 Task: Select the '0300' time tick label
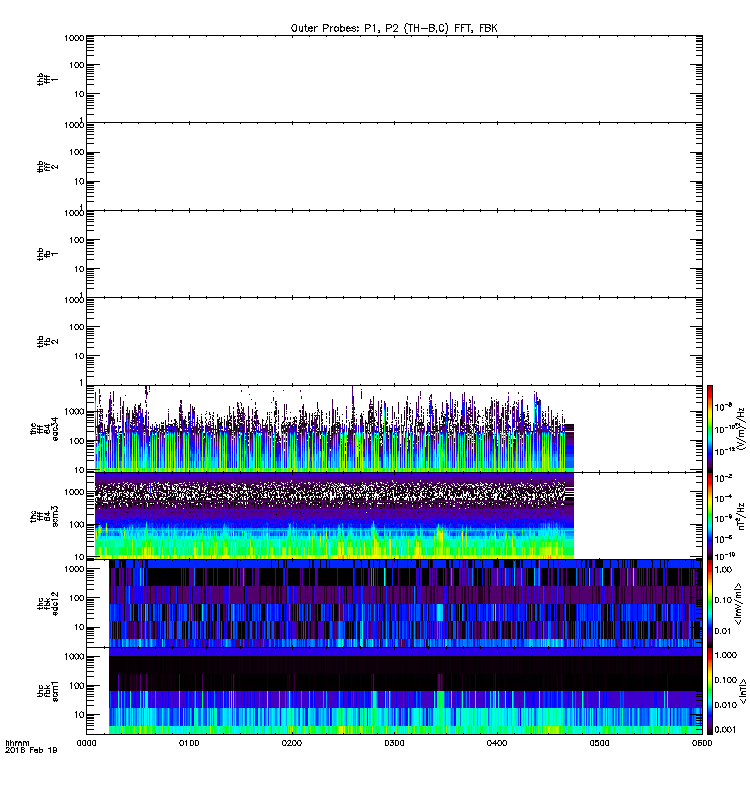pyautogui.click(x=394, y=743)
